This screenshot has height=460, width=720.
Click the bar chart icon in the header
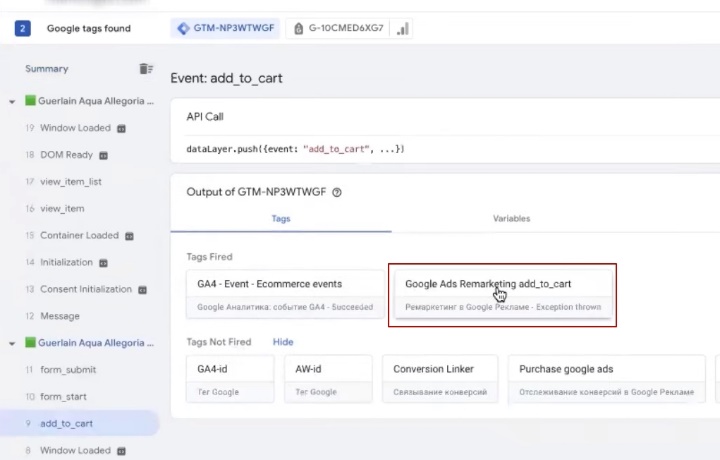click(402, 29)
